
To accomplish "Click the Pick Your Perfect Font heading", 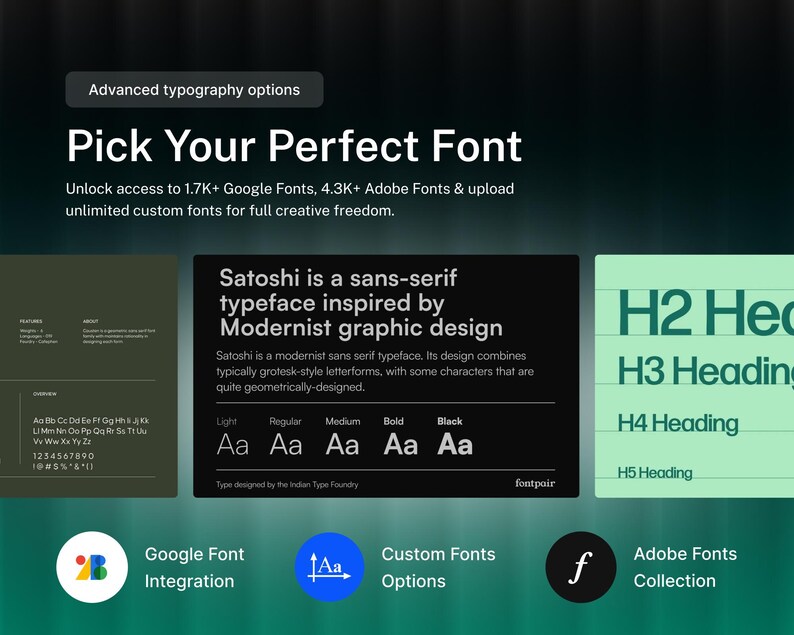I will pyautogui.click(x=294, y=146).
